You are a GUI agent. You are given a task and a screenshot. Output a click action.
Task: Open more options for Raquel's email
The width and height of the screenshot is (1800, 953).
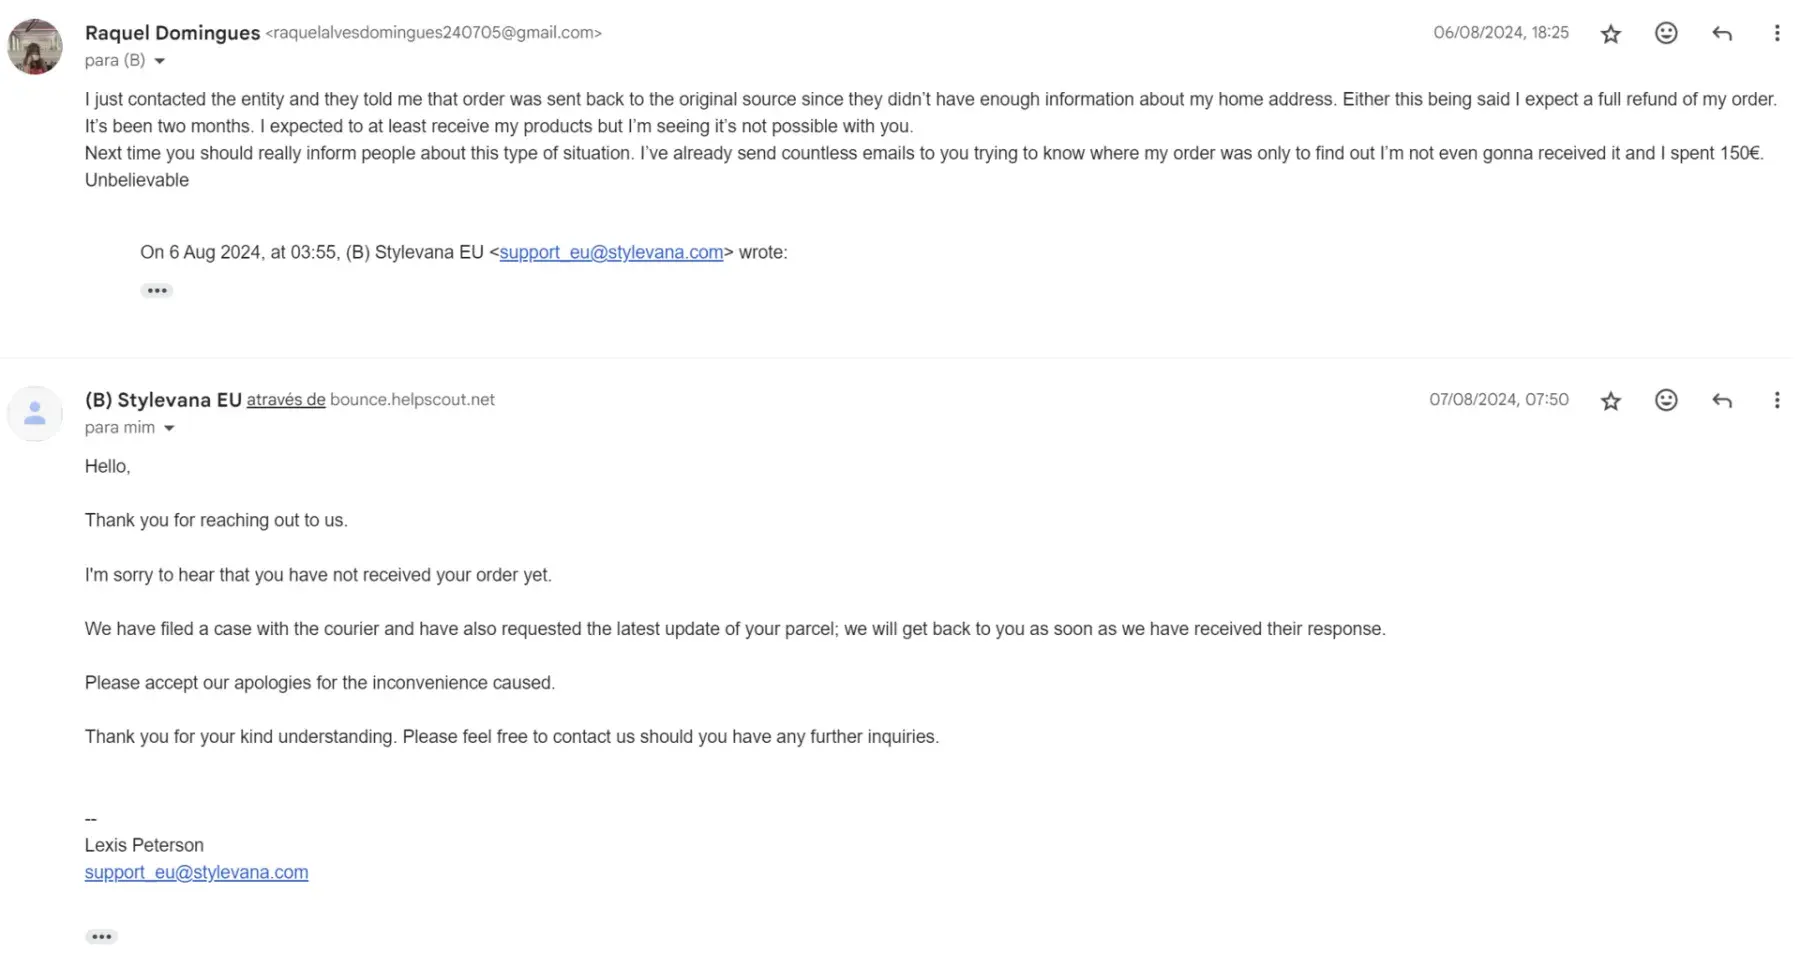click(x=1776, y=33)
